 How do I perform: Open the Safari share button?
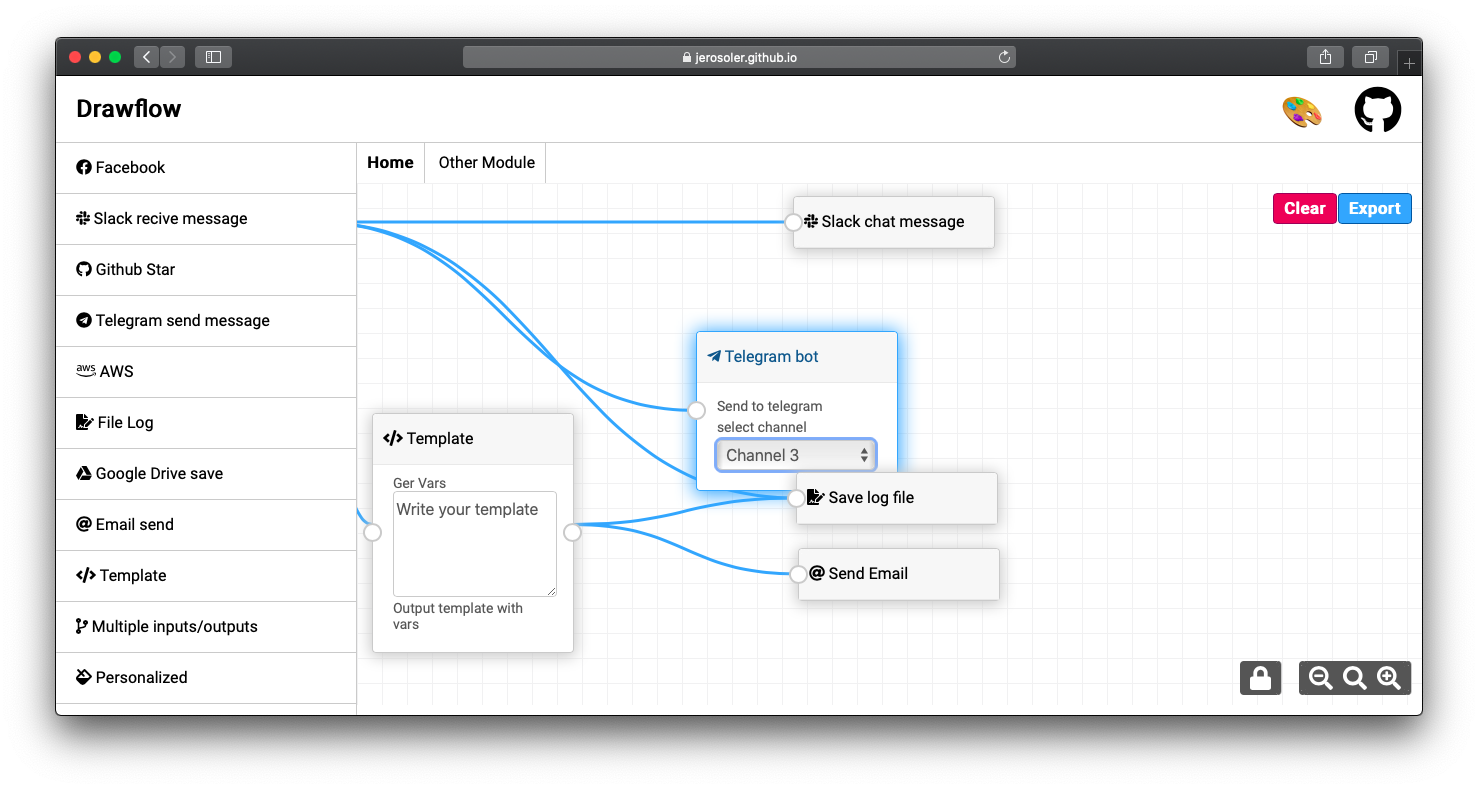point(1325,57)
